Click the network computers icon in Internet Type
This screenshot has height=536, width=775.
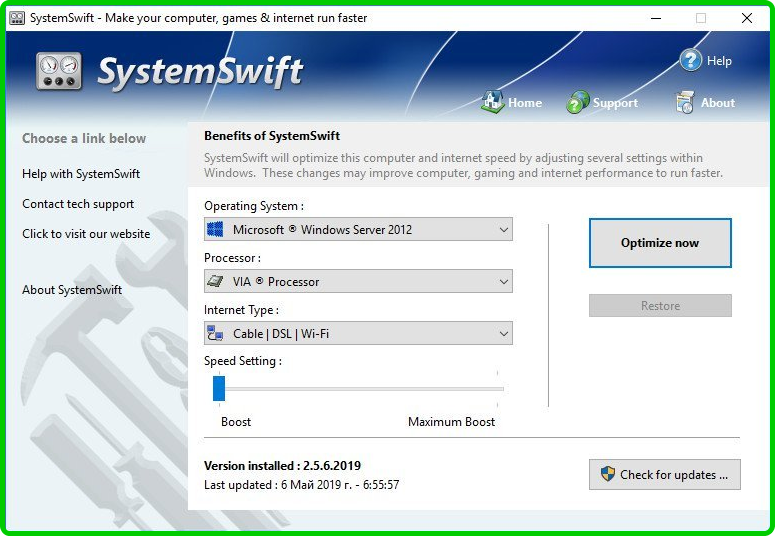click(215, 333)
